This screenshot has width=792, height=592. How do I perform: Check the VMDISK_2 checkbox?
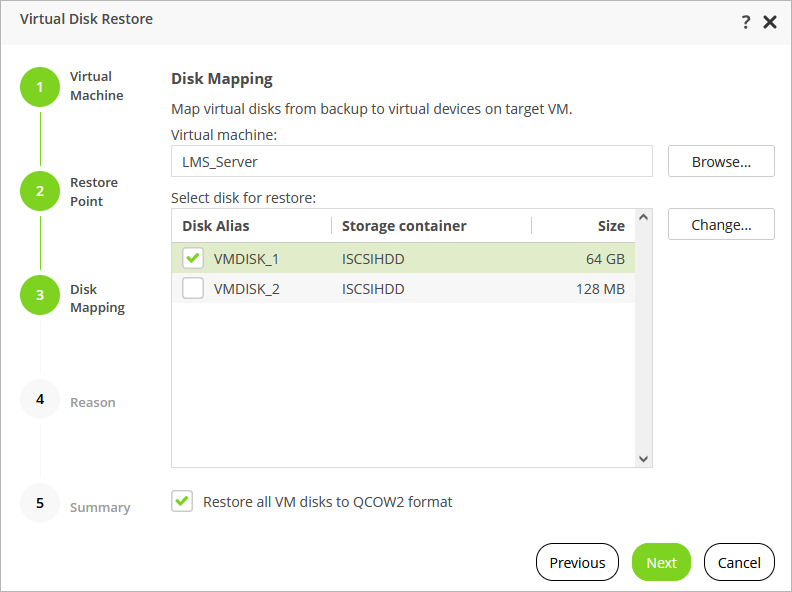[x=193, y=289]
